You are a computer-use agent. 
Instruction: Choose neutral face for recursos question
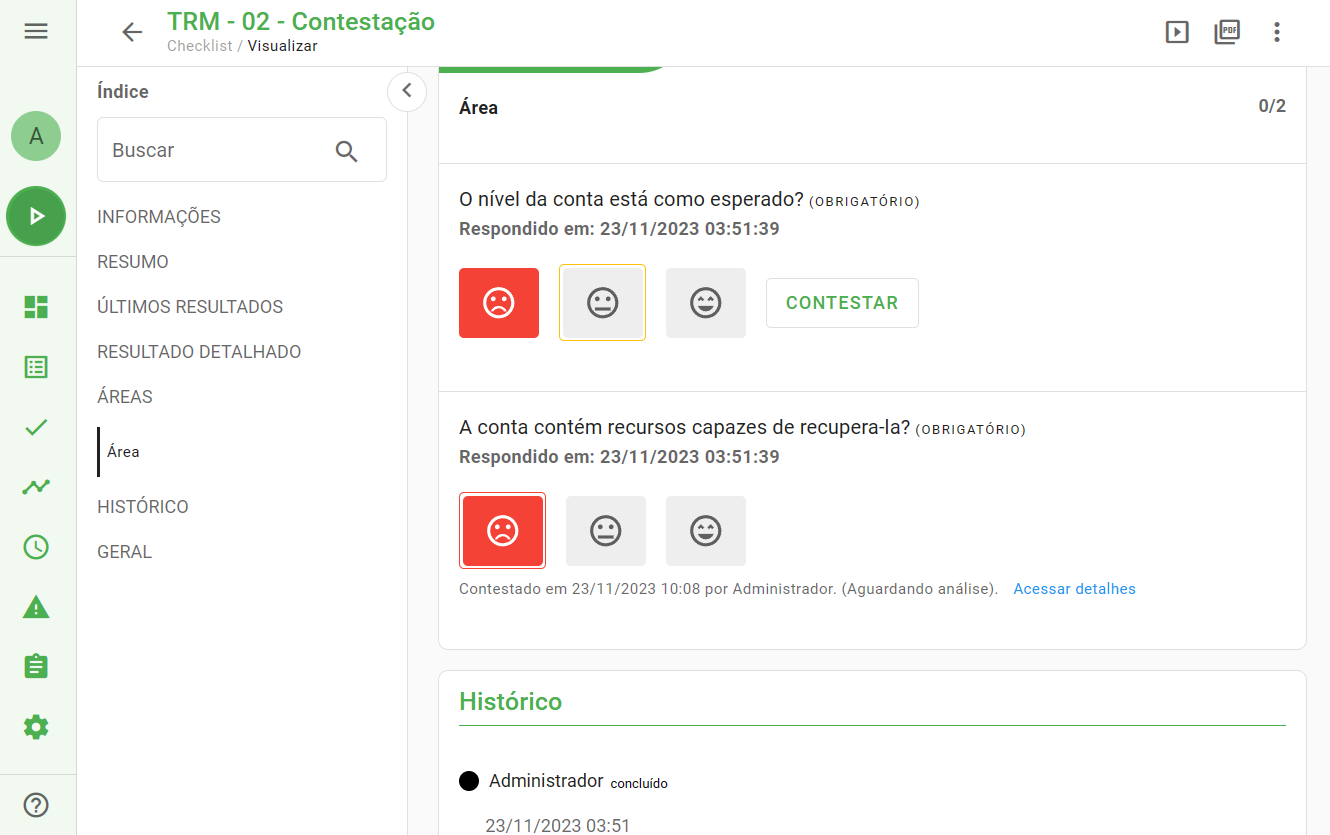(x=605, y=531)
